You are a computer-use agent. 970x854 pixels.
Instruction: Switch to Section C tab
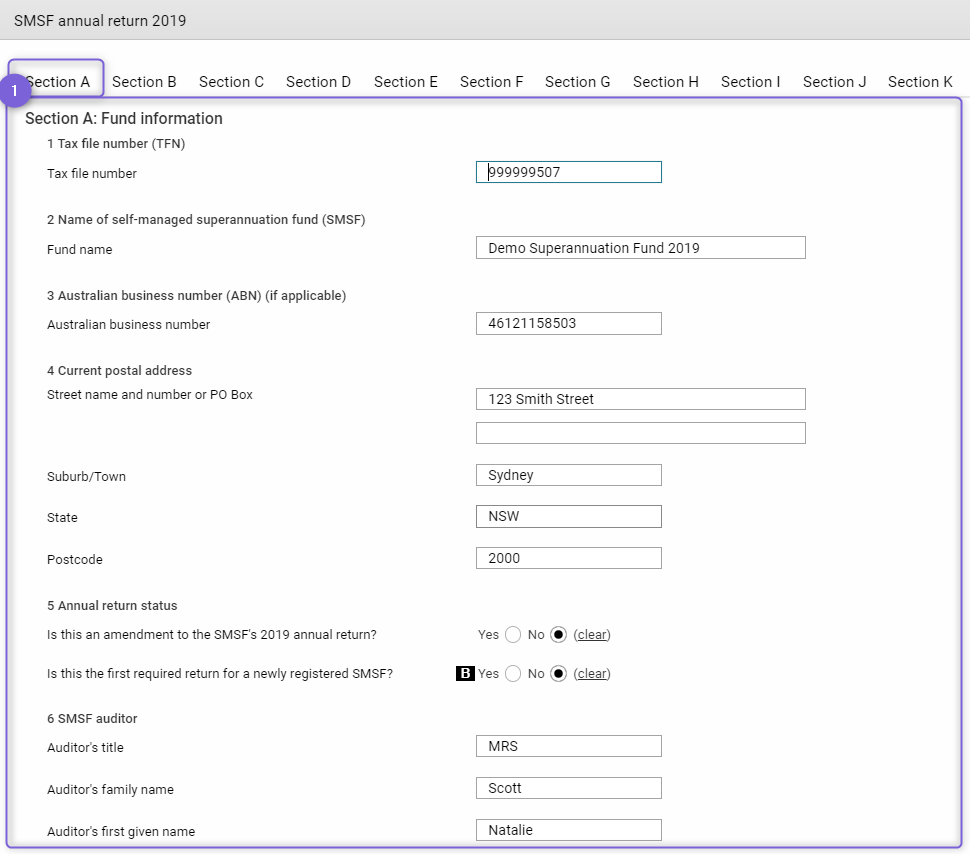point(231,82)
